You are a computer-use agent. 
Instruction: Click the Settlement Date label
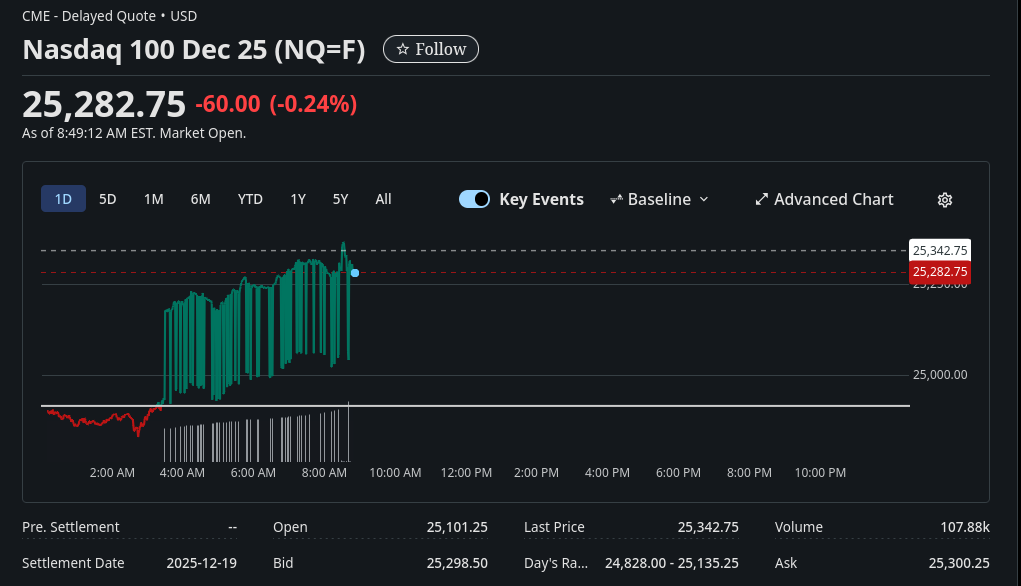pyautogui.click(x=73, y=563)
